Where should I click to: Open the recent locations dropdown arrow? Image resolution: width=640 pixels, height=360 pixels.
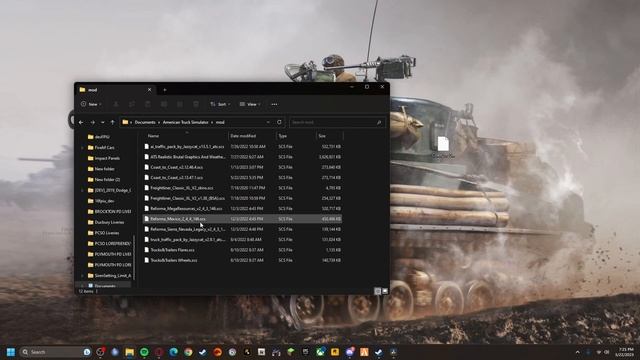point(102,122)
